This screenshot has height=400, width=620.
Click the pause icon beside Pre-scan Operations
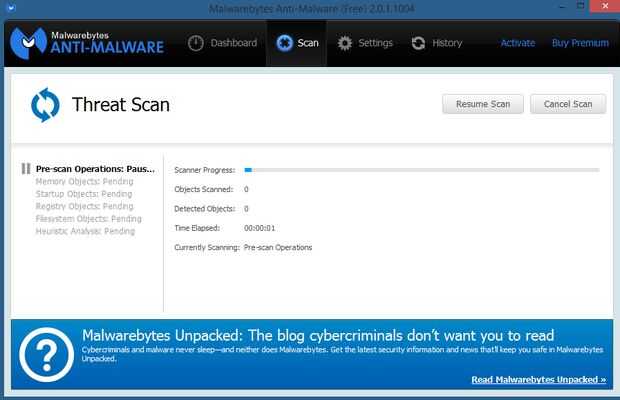(26, 169)
